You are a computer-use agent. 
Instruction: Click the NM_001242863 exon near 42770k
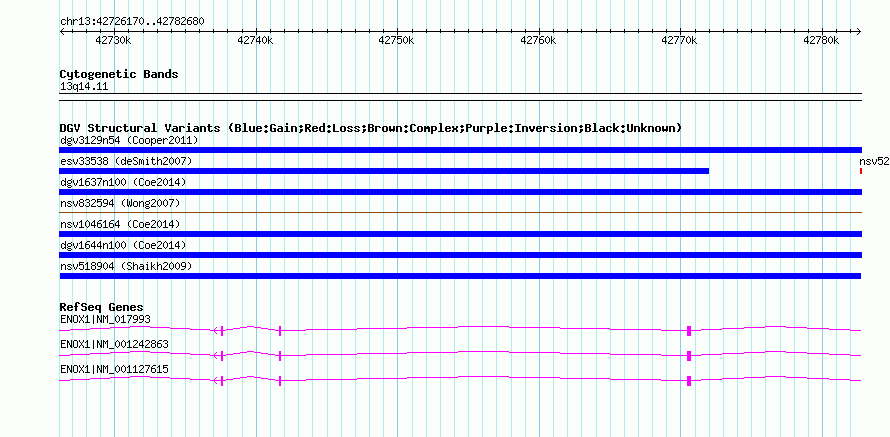689,356
